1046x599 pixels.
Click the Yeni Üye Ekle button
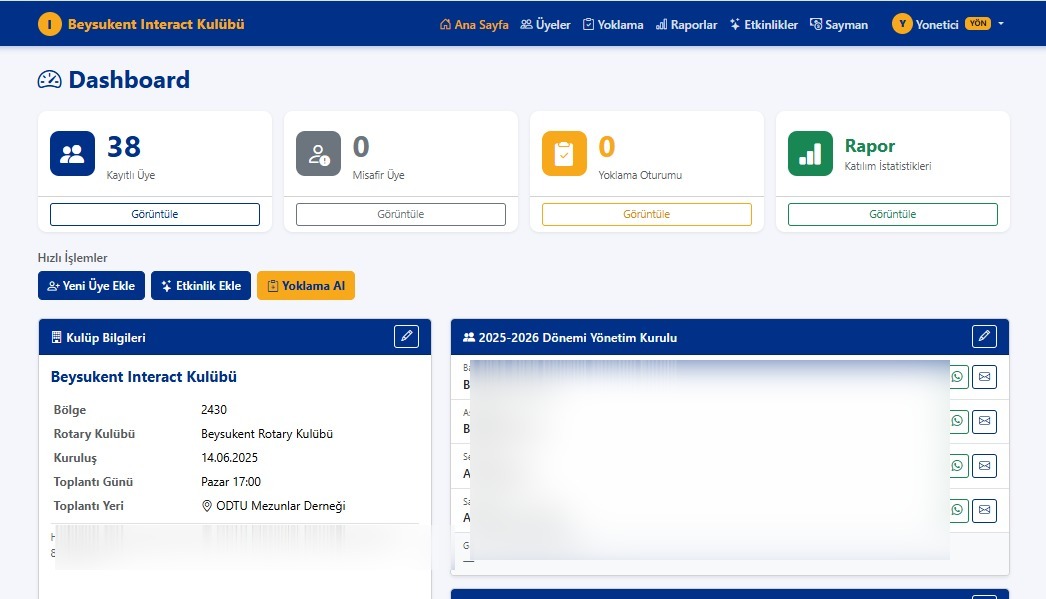[91, 286]
